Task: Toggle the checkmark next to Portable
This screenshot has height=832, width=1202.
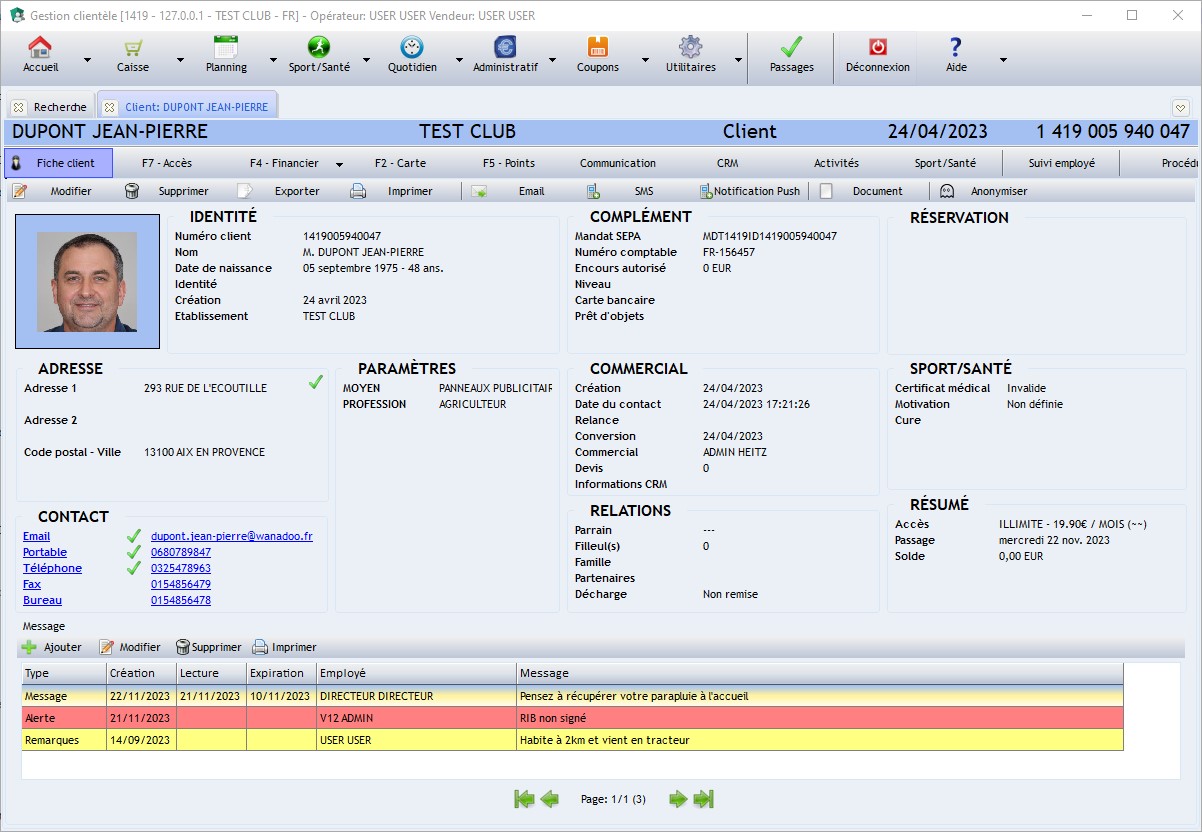Action: click(x=134, y=552)
